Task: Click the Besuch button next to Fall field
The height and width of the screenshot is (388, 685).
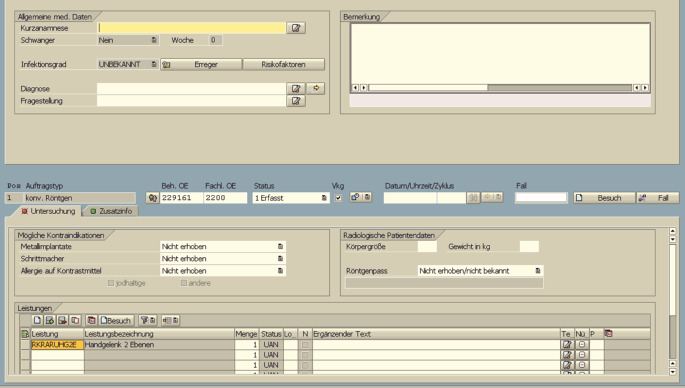Action: coord(605,198)
